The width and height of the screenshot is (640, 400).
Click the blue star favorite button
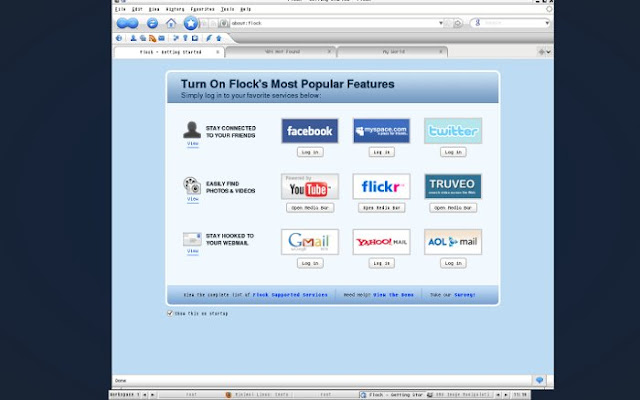click(x=191, y=23)
